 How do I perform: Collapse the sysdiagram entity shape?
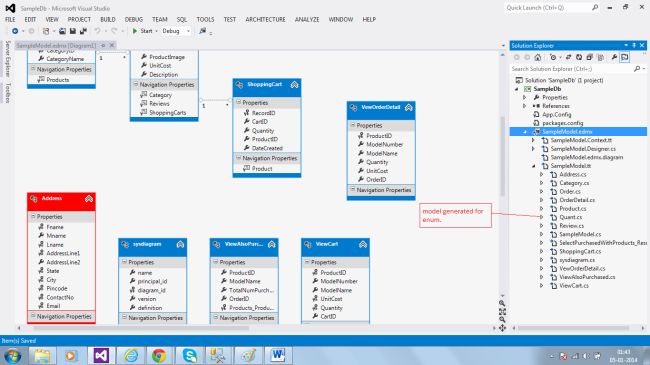tap(180, 244)
